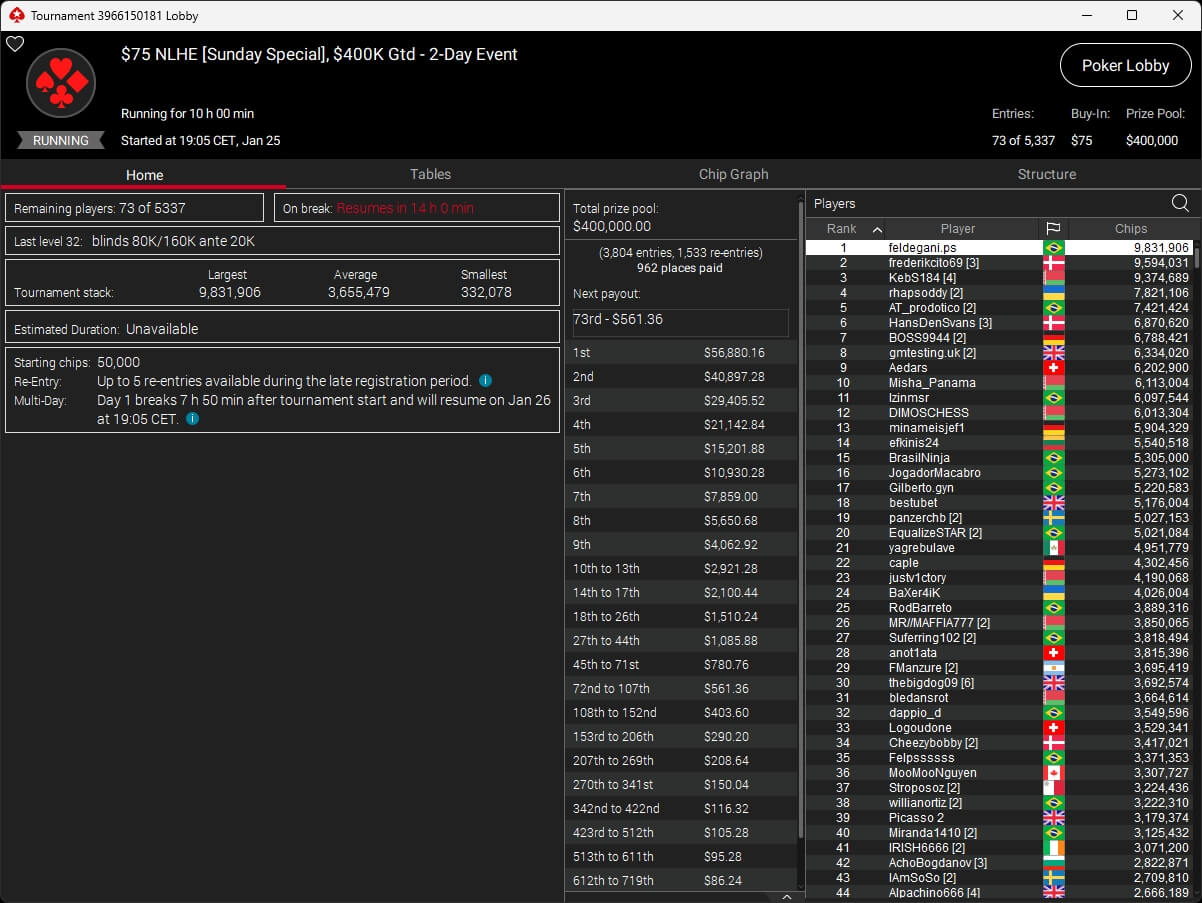
Task: Sort players by Rank column header
Action: coord(845,229)
